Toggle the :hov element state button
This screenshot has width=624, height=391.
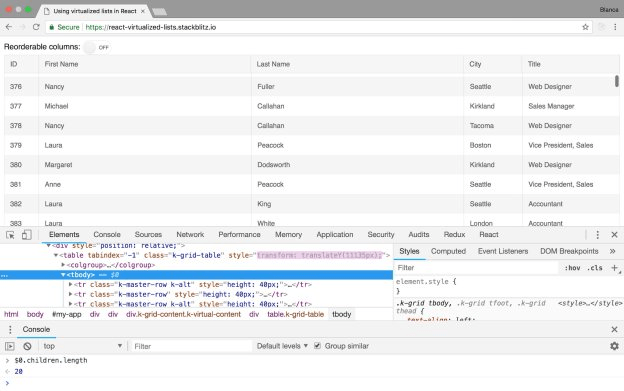click(x=572, y=268)
